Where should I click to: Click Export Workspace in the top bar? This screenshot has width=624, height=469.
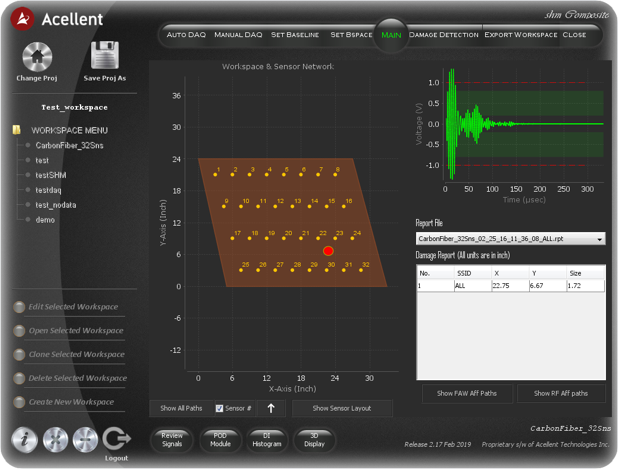(x=521, y=35)
